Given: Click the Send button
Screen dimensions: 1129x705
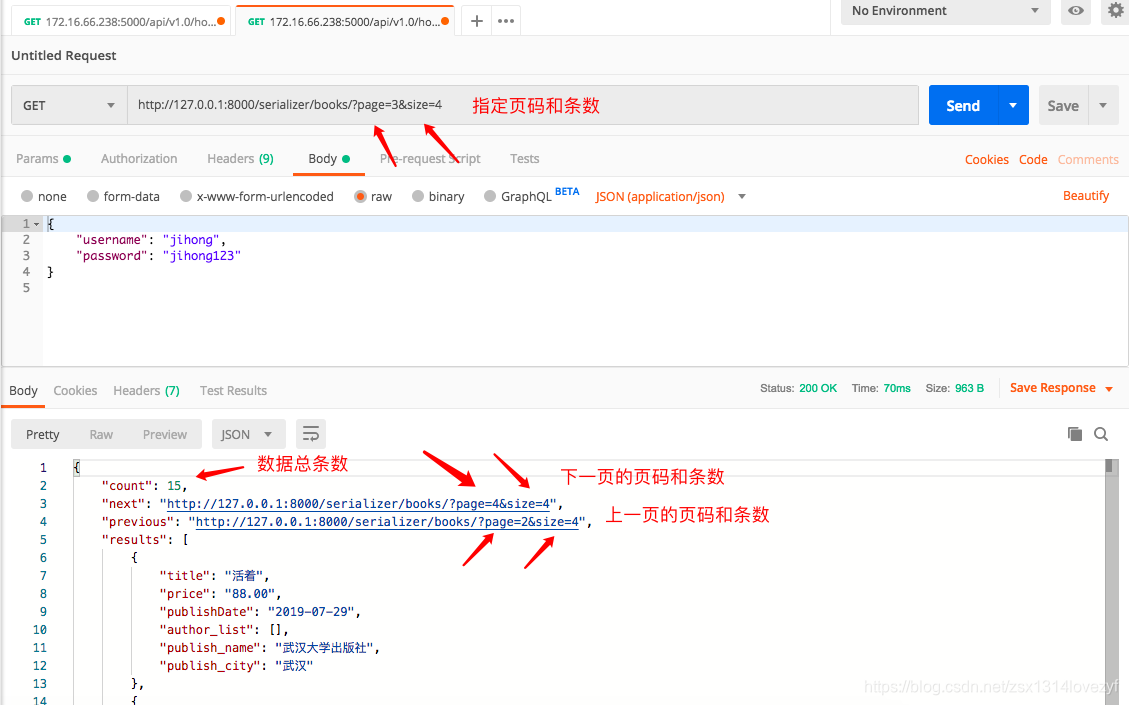Looking at the screenshot, I should [x=963, y=105].
